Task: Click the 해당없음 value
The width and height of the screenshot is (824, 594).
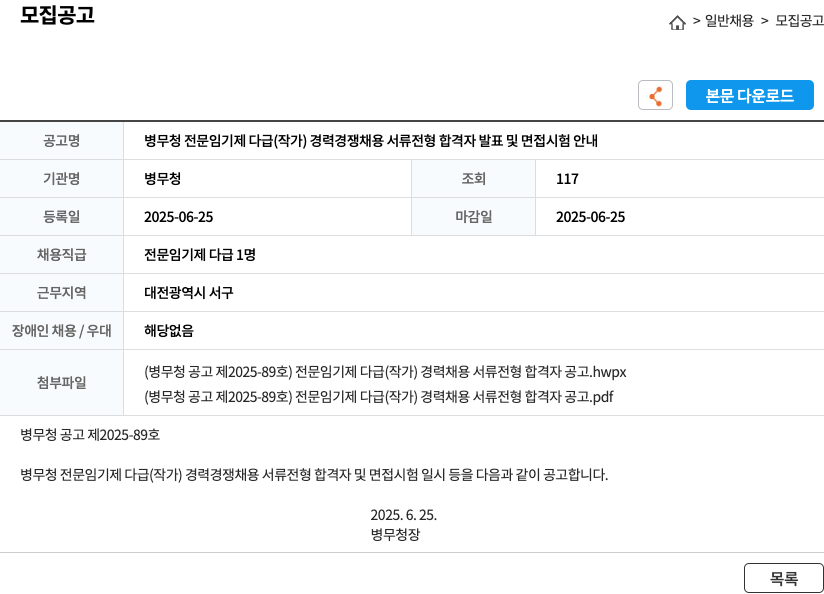Action: pos(169,331)
